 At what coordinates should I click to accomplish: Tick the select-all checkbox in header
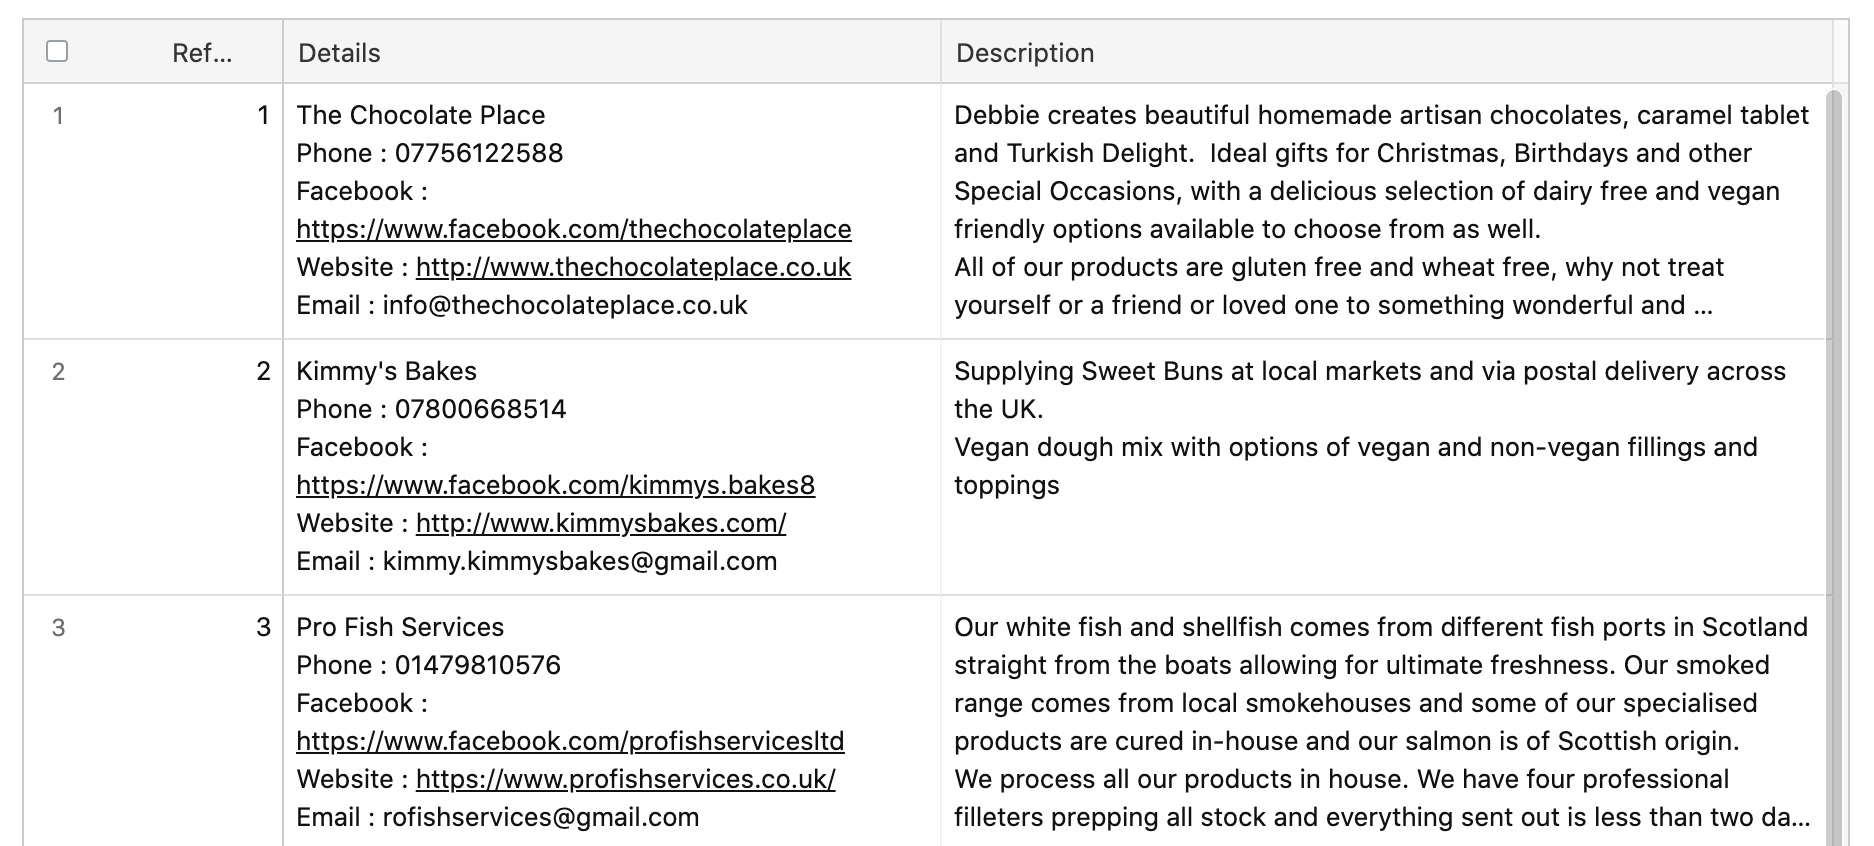point(57,51)
